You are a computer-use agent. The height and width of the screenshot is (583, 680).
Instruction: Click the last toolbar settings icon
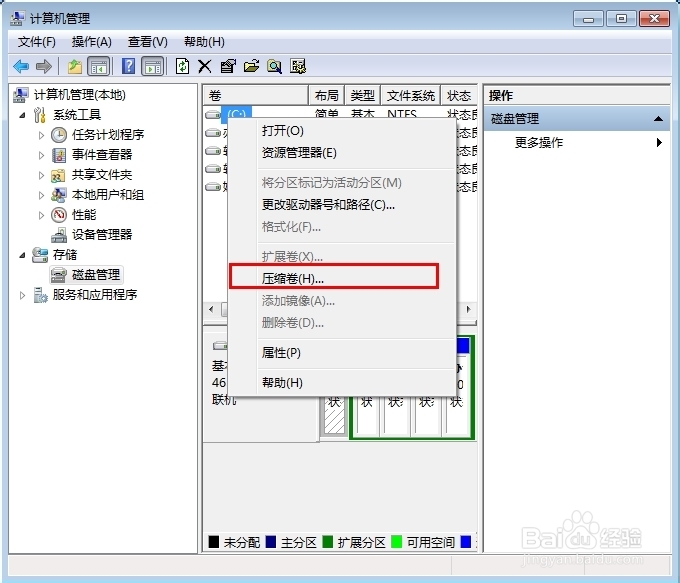click(x=298, y=66)
